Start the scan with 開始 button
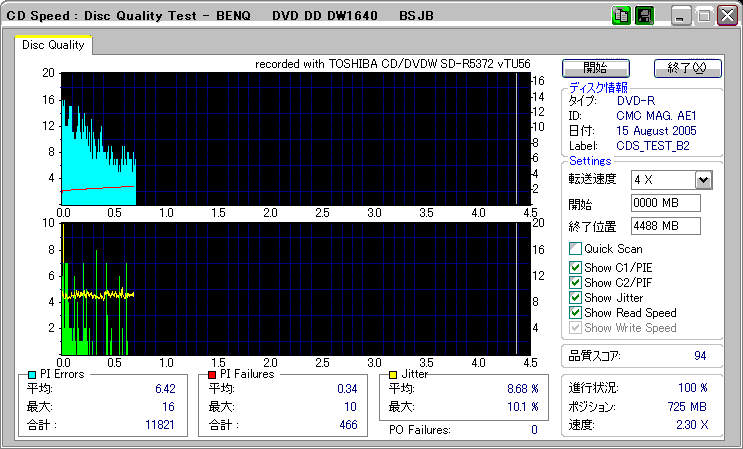This screenshot has width=743, height=449. 596,68
